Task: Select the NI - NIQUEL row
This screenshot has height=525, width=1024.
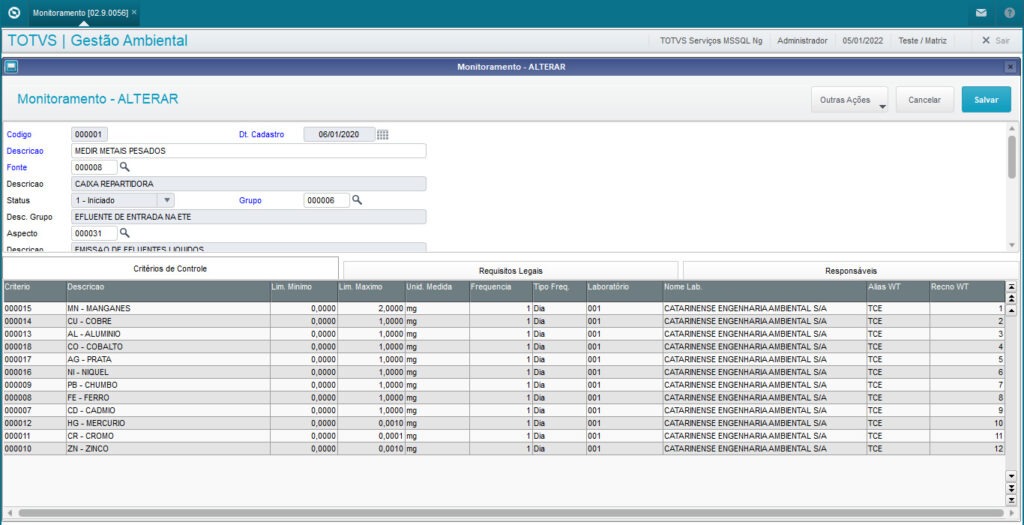Action: (x=504, y=372)
